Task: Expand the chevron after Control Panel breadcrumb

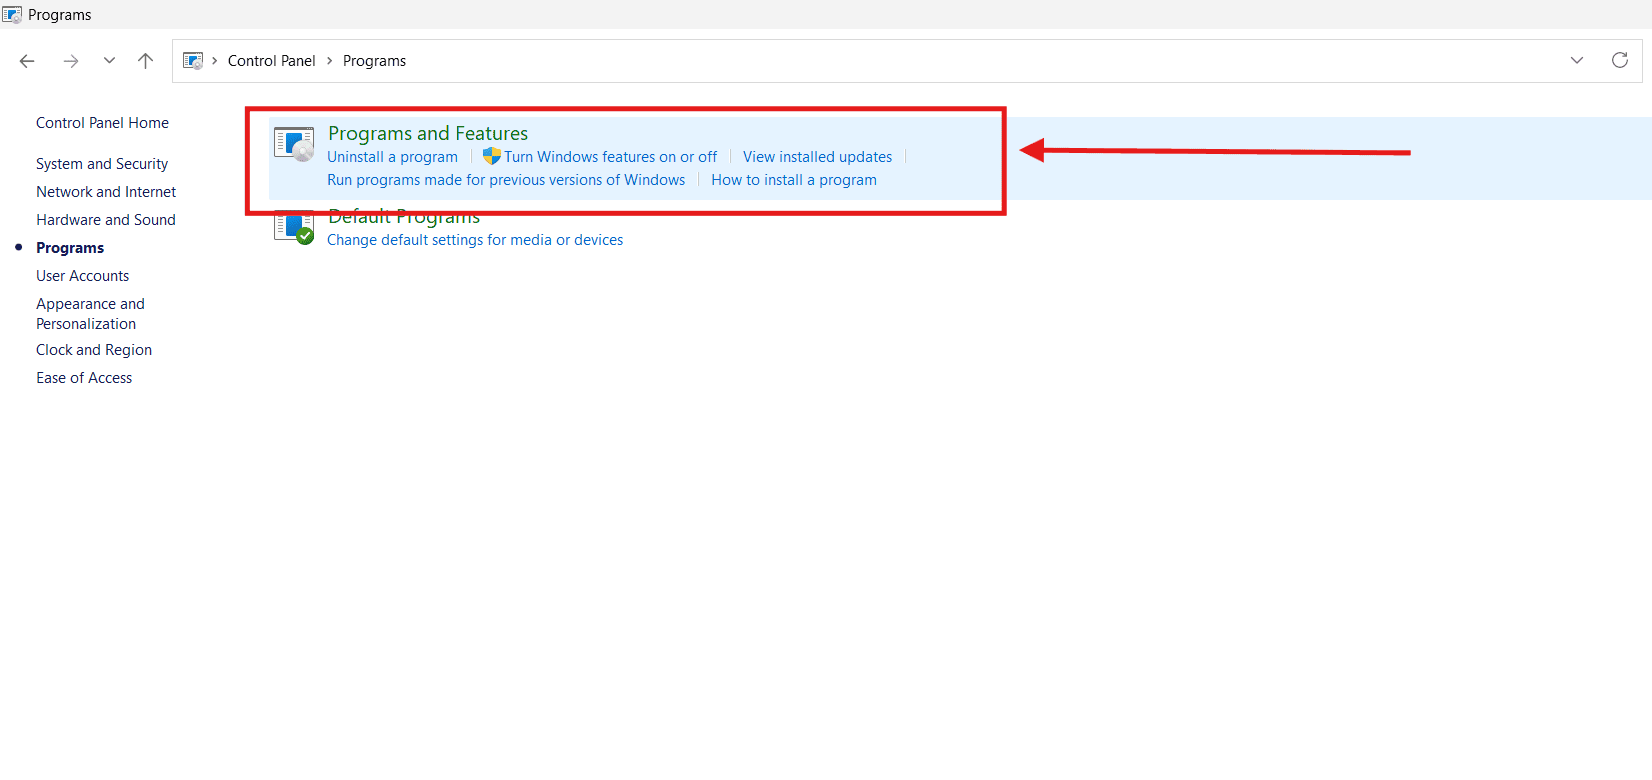Action: tap(329, 61)
